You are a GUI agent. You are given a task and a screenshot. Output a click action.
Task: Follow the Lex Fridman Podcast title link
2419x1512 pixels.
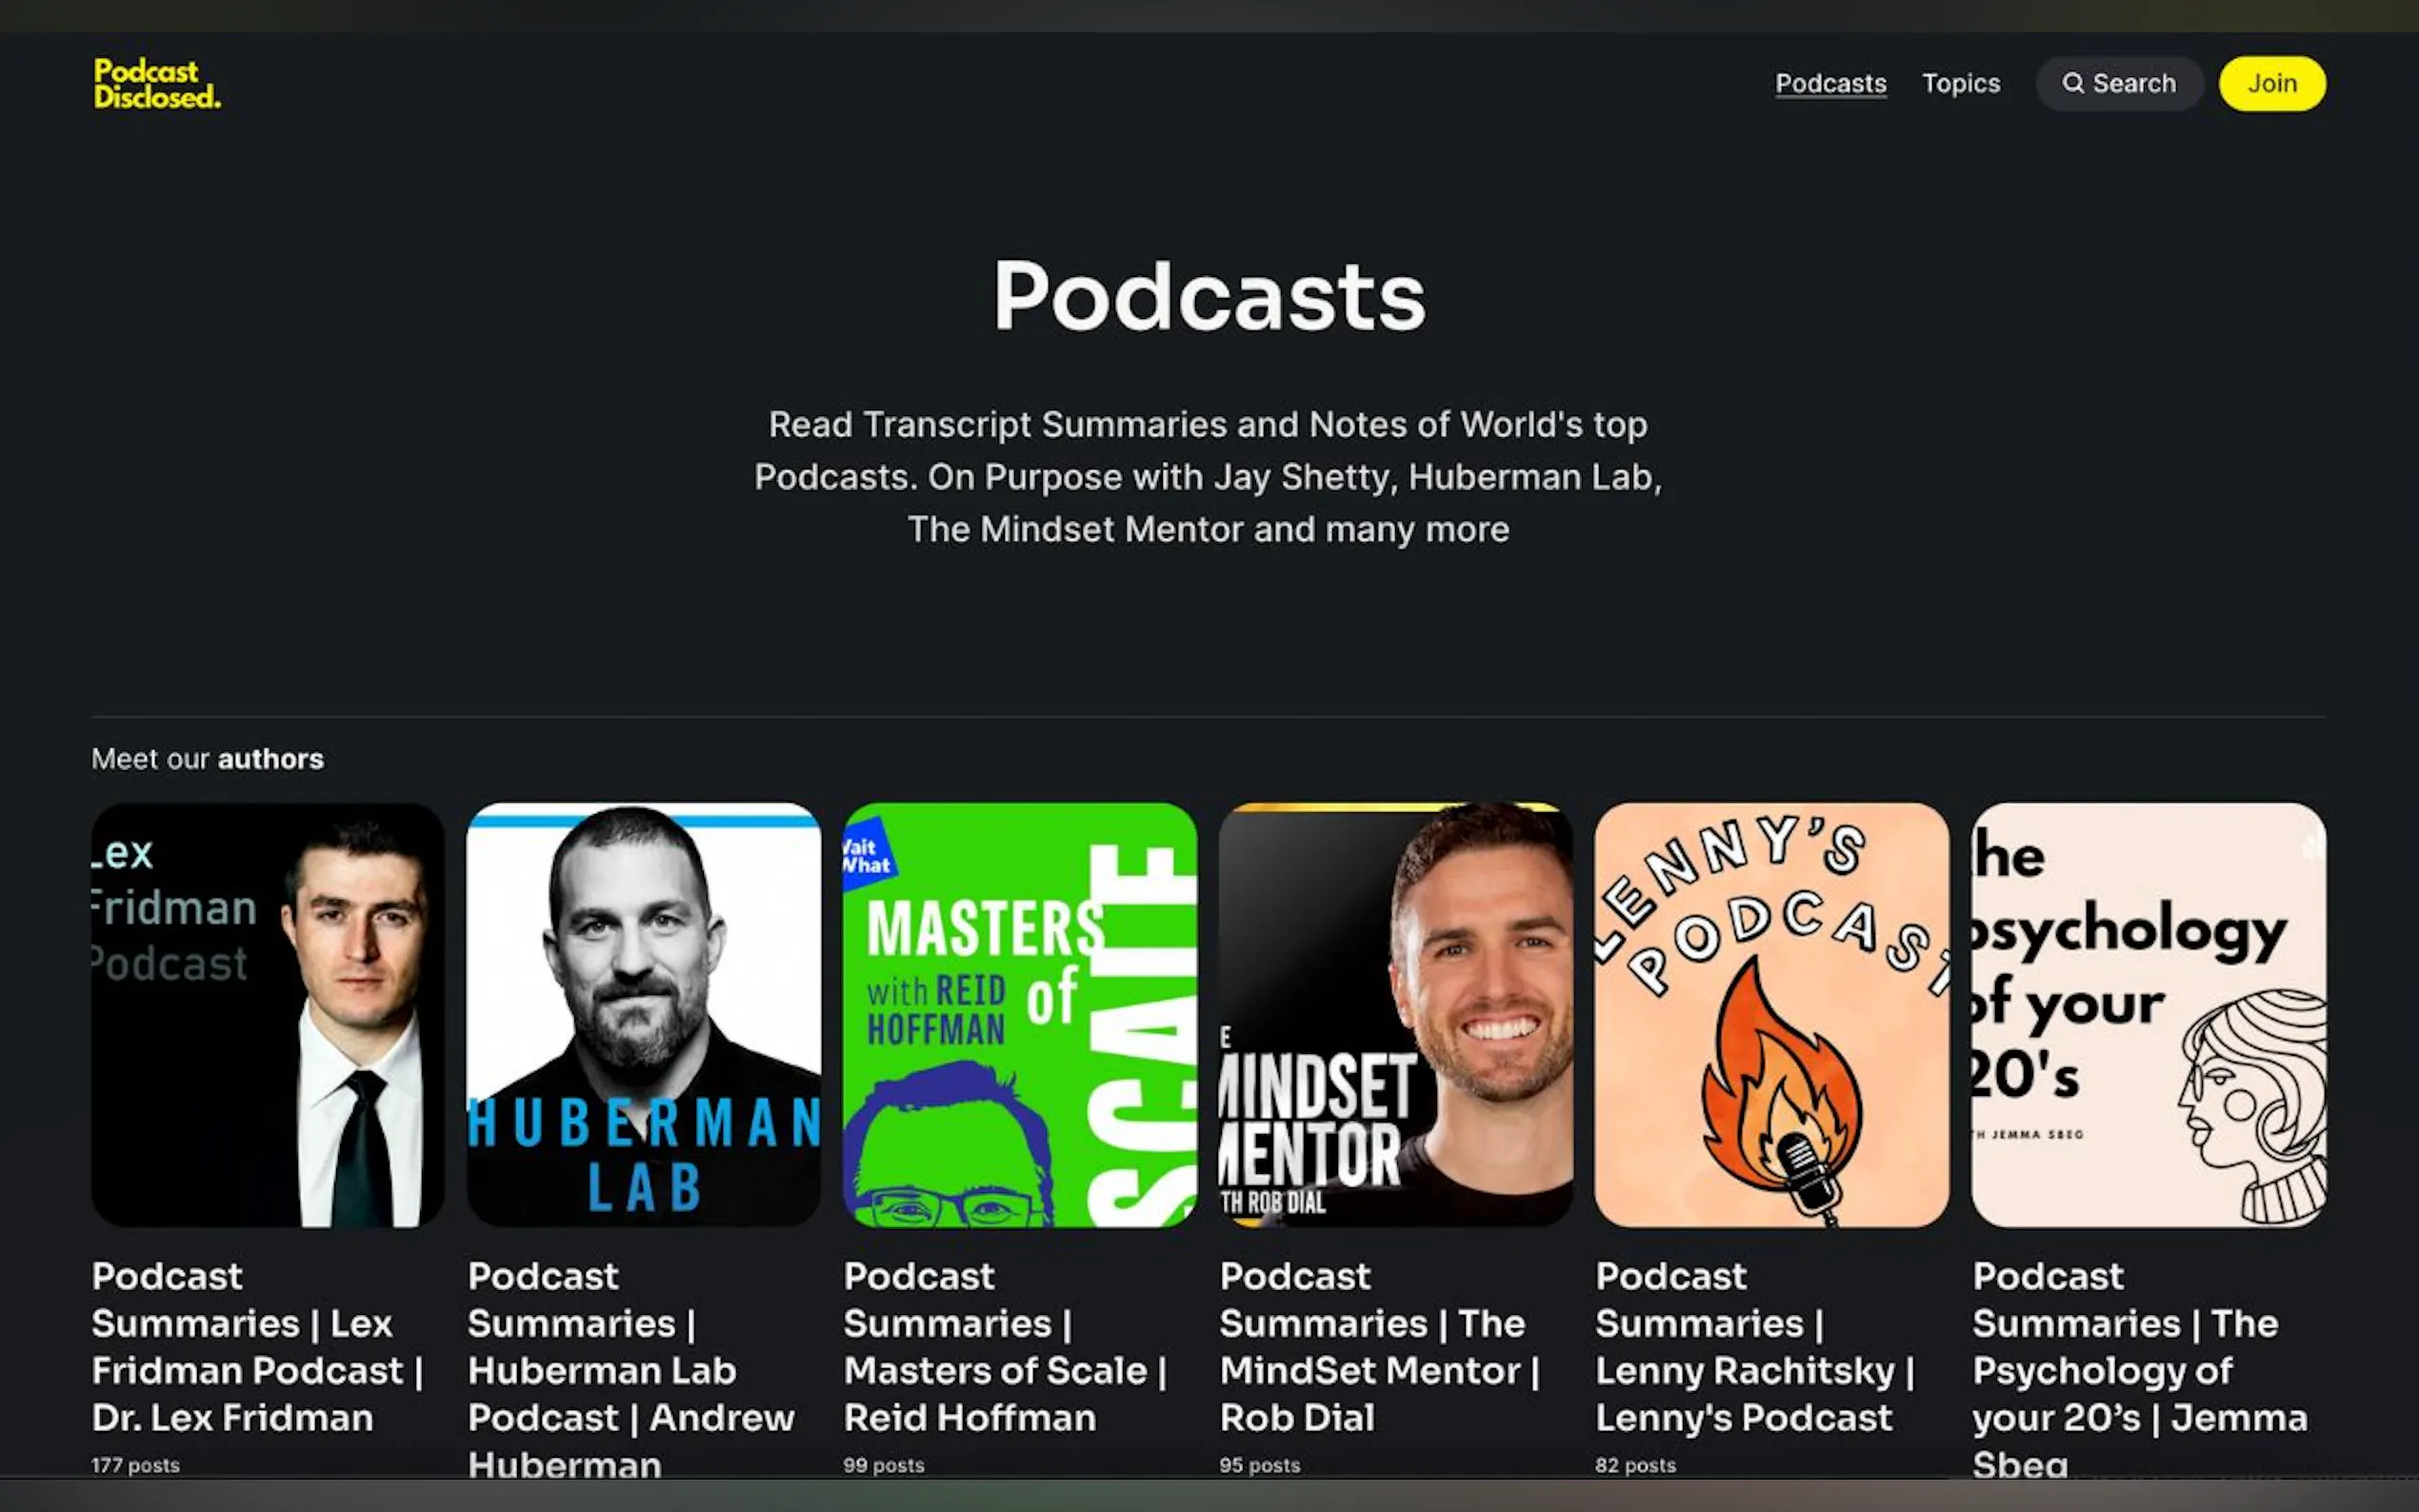(257, 1346)
